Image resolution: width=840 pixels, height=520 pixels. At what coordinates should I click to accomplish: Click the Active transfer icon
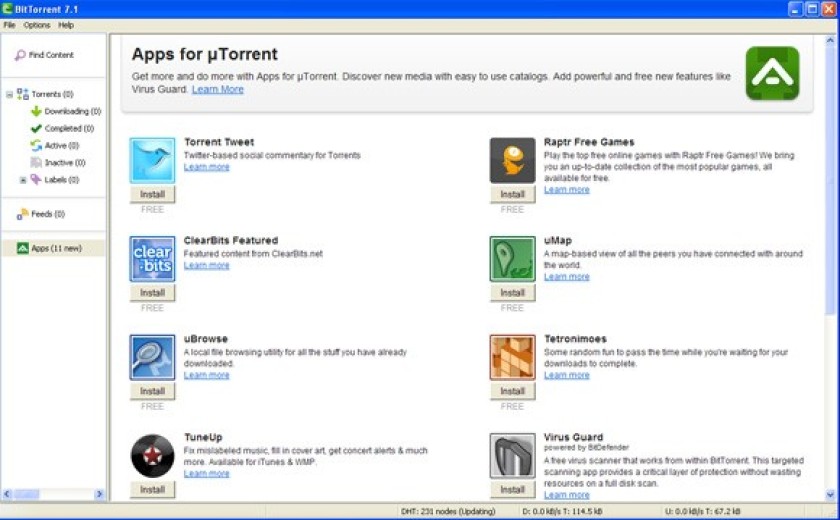(36, 146)
